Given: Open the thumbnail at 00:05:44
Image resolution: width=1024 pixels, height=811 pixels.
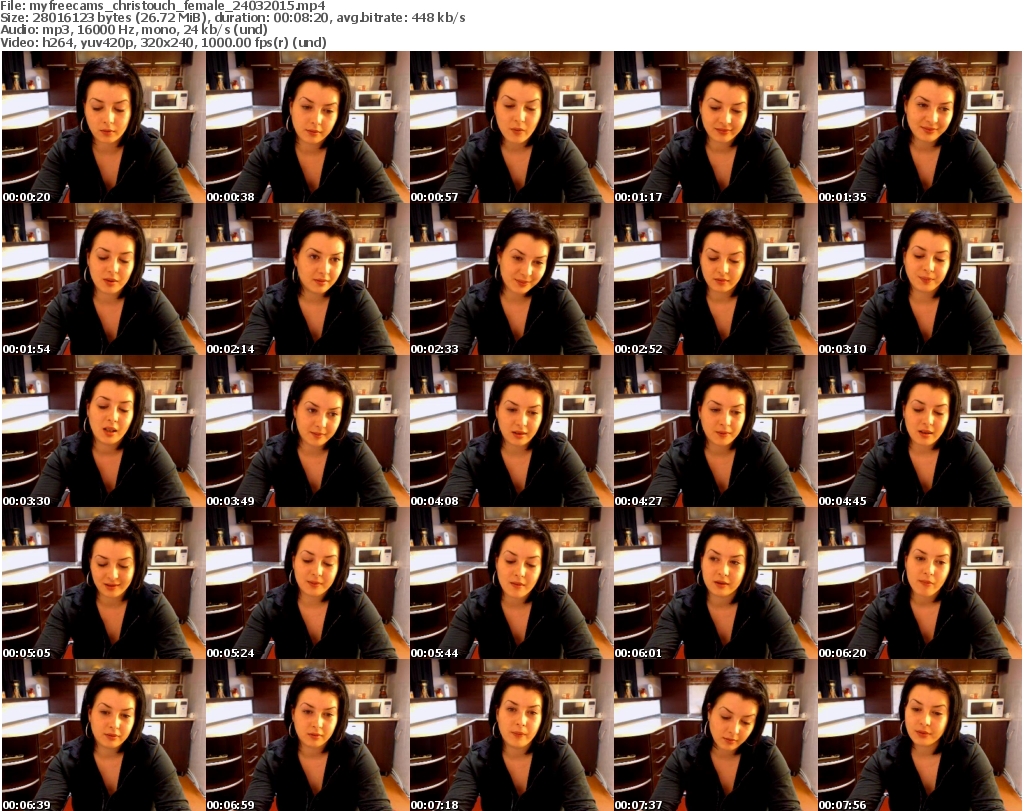Looking at the screenshot, I should click(510, 584).
